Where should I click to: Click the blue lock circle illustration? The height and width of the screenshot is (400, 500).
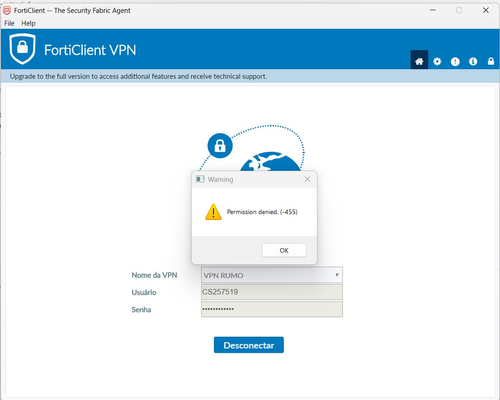click(x=220, y=146)
